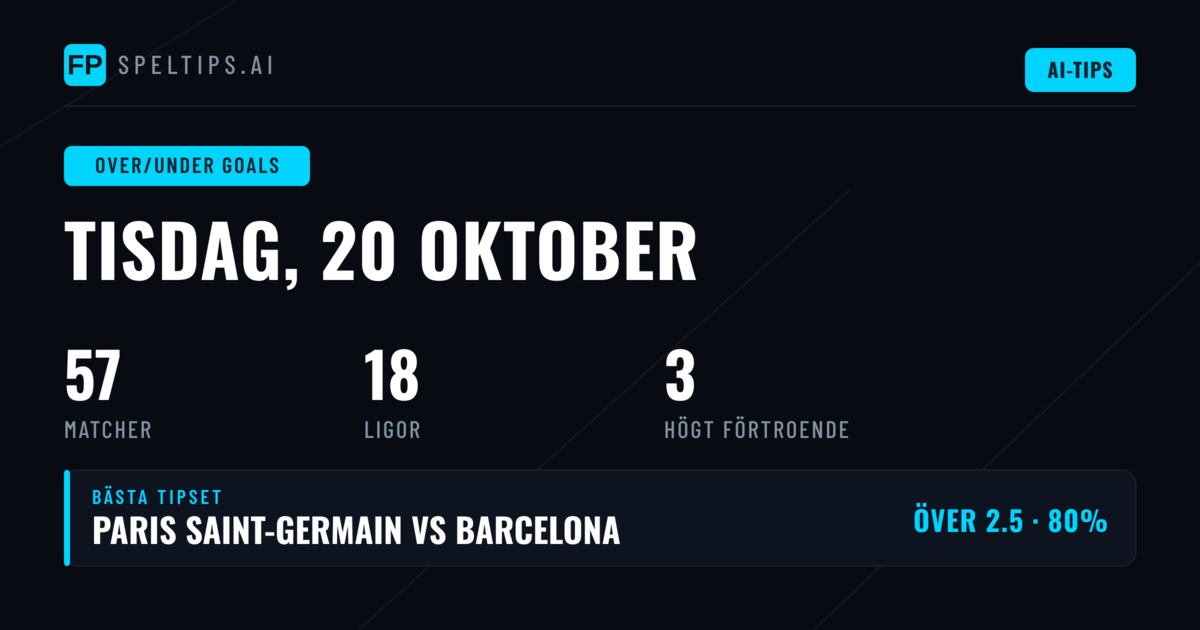This screenshot has height=630, width=1200.
Task: Click the horizontal header divider line
Action: [x=600, y=106]
